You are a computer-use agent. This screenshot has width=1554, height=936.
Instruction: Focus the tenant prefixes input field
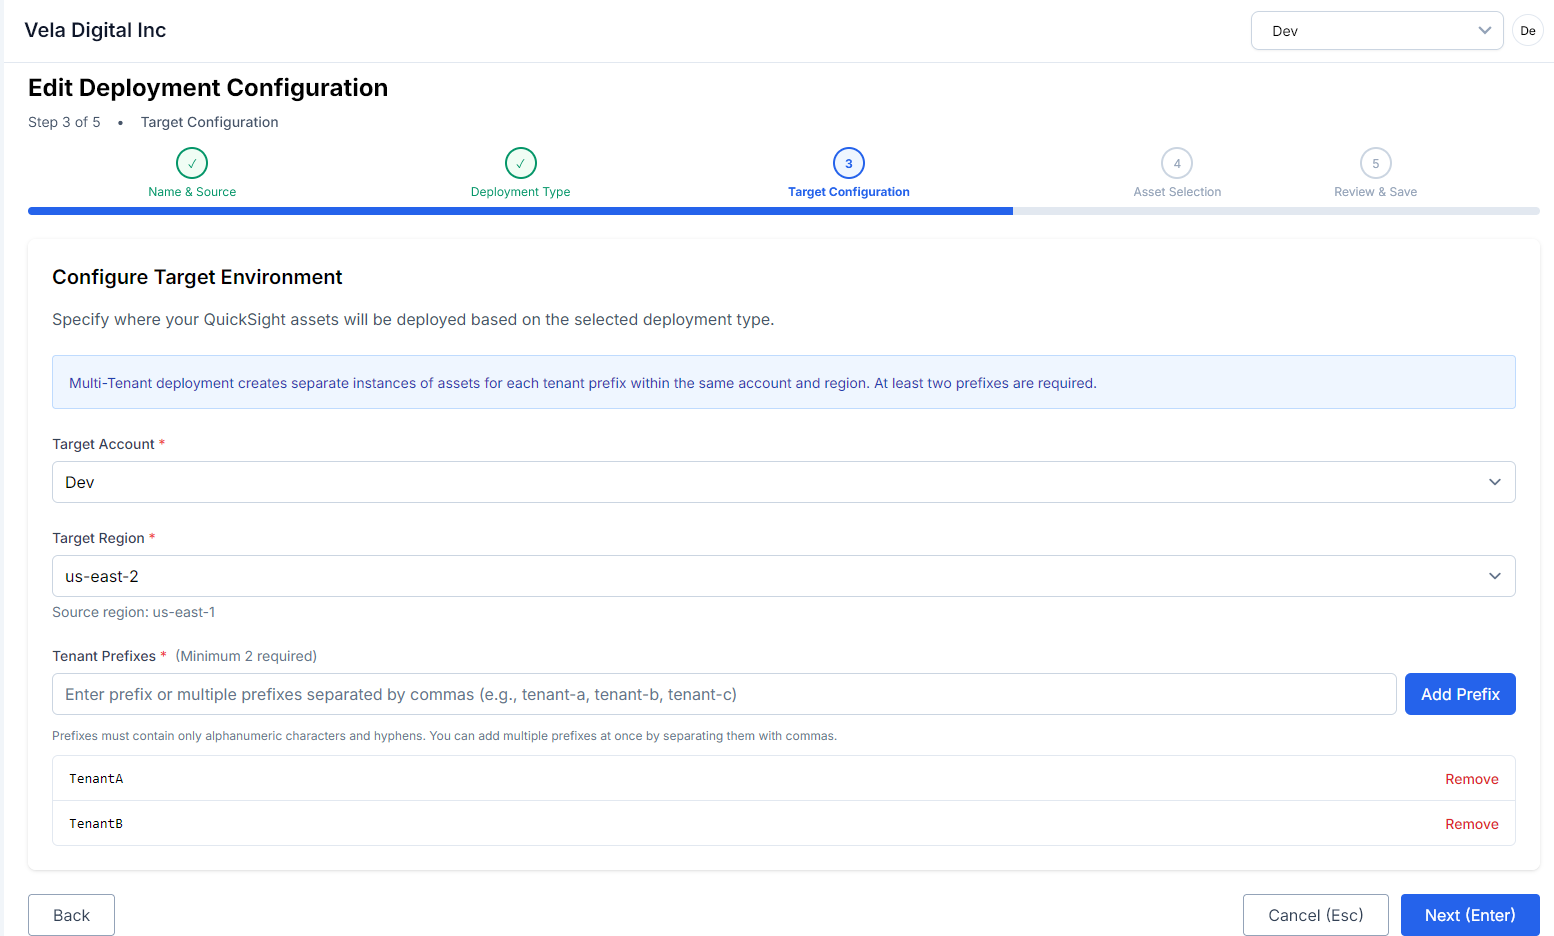click(724, 694)
